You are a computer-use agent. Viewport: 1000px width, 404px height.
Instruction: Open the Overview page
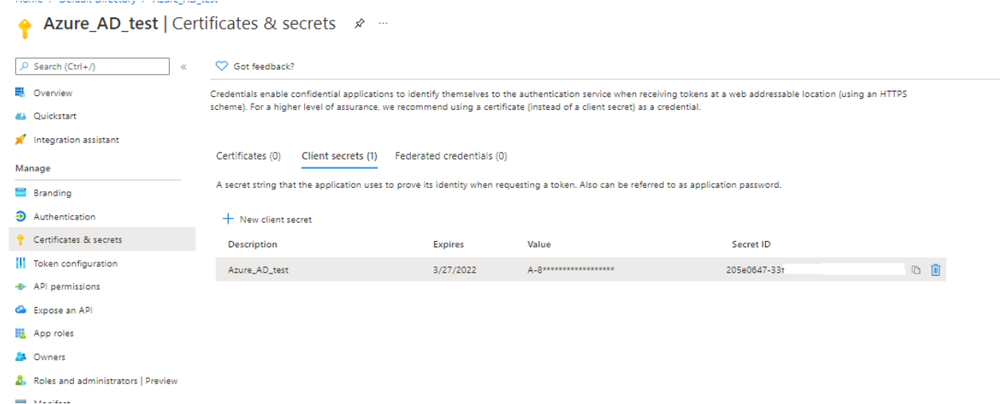pos(52,93)
